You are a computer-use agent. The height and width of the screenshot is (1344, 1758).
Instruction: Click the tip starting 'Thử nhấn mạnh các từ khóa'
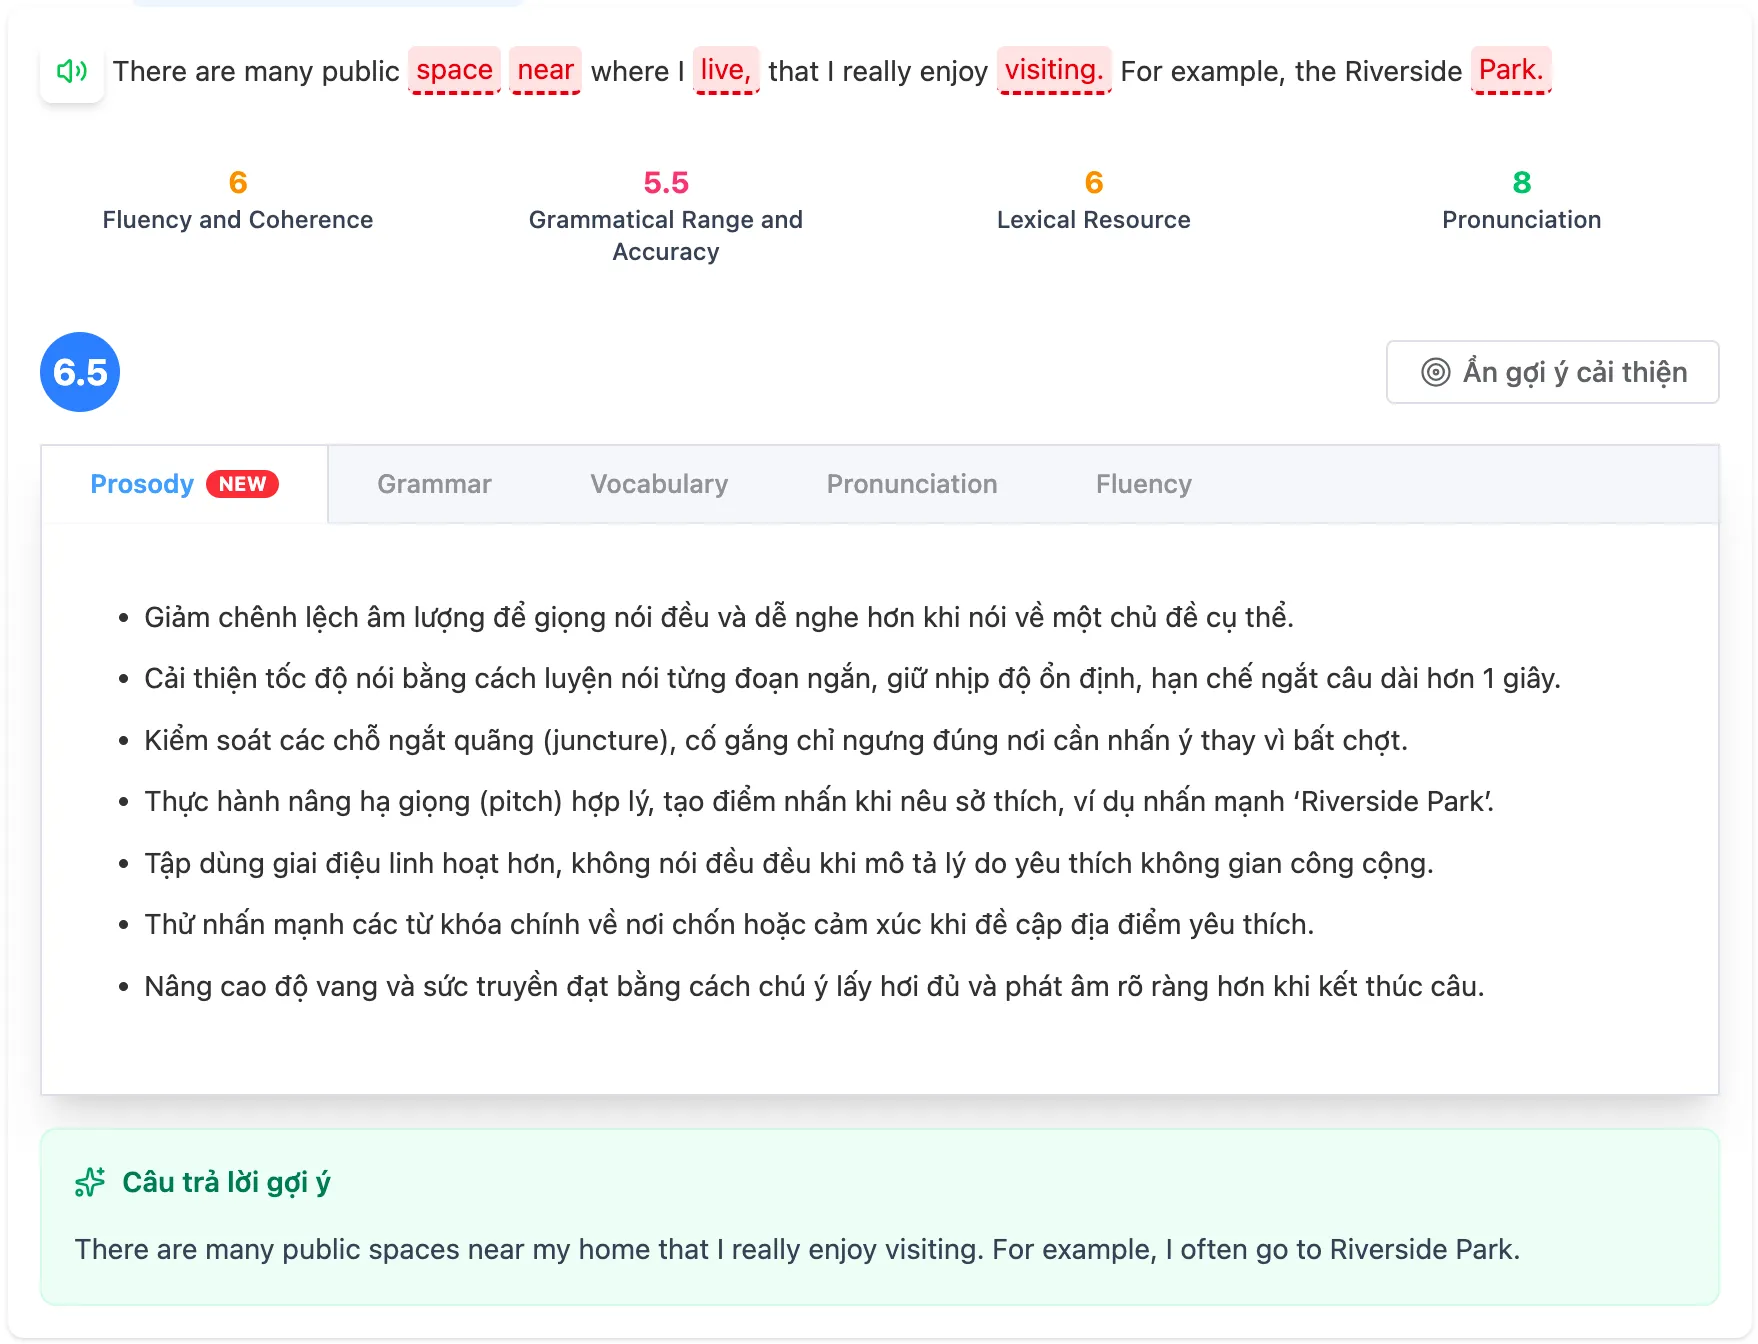click(729, 925)
